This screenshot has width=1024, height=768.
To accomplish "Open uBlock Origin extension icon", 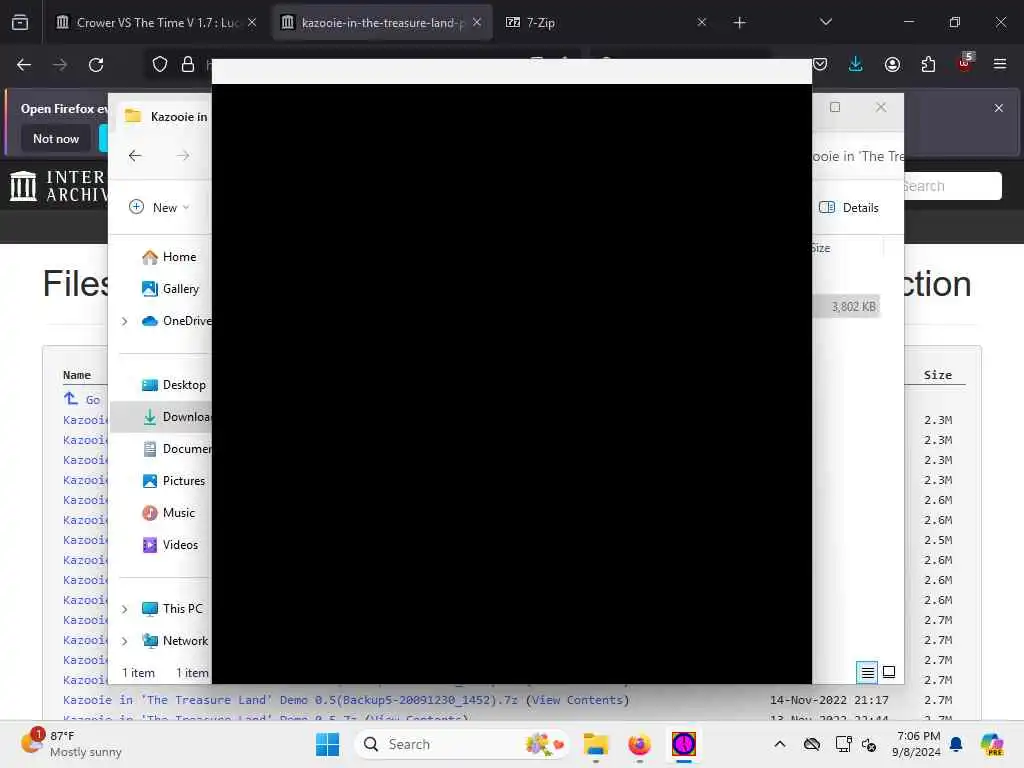I will pyautogui.click(x=965, y=63).
